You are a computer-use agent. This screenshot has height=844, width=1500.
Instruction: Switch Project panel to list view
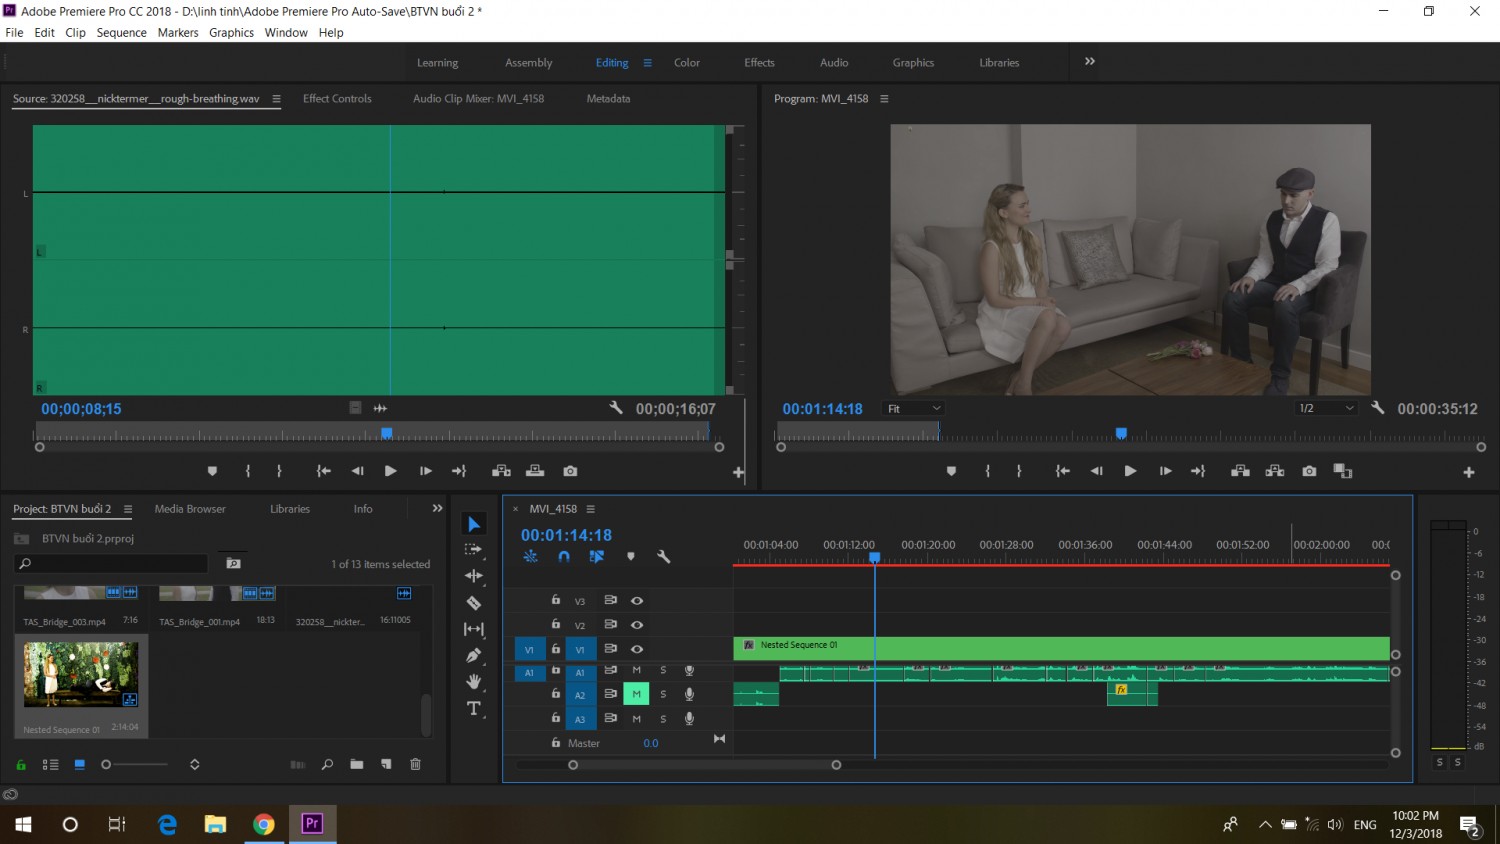coord(50,764)
